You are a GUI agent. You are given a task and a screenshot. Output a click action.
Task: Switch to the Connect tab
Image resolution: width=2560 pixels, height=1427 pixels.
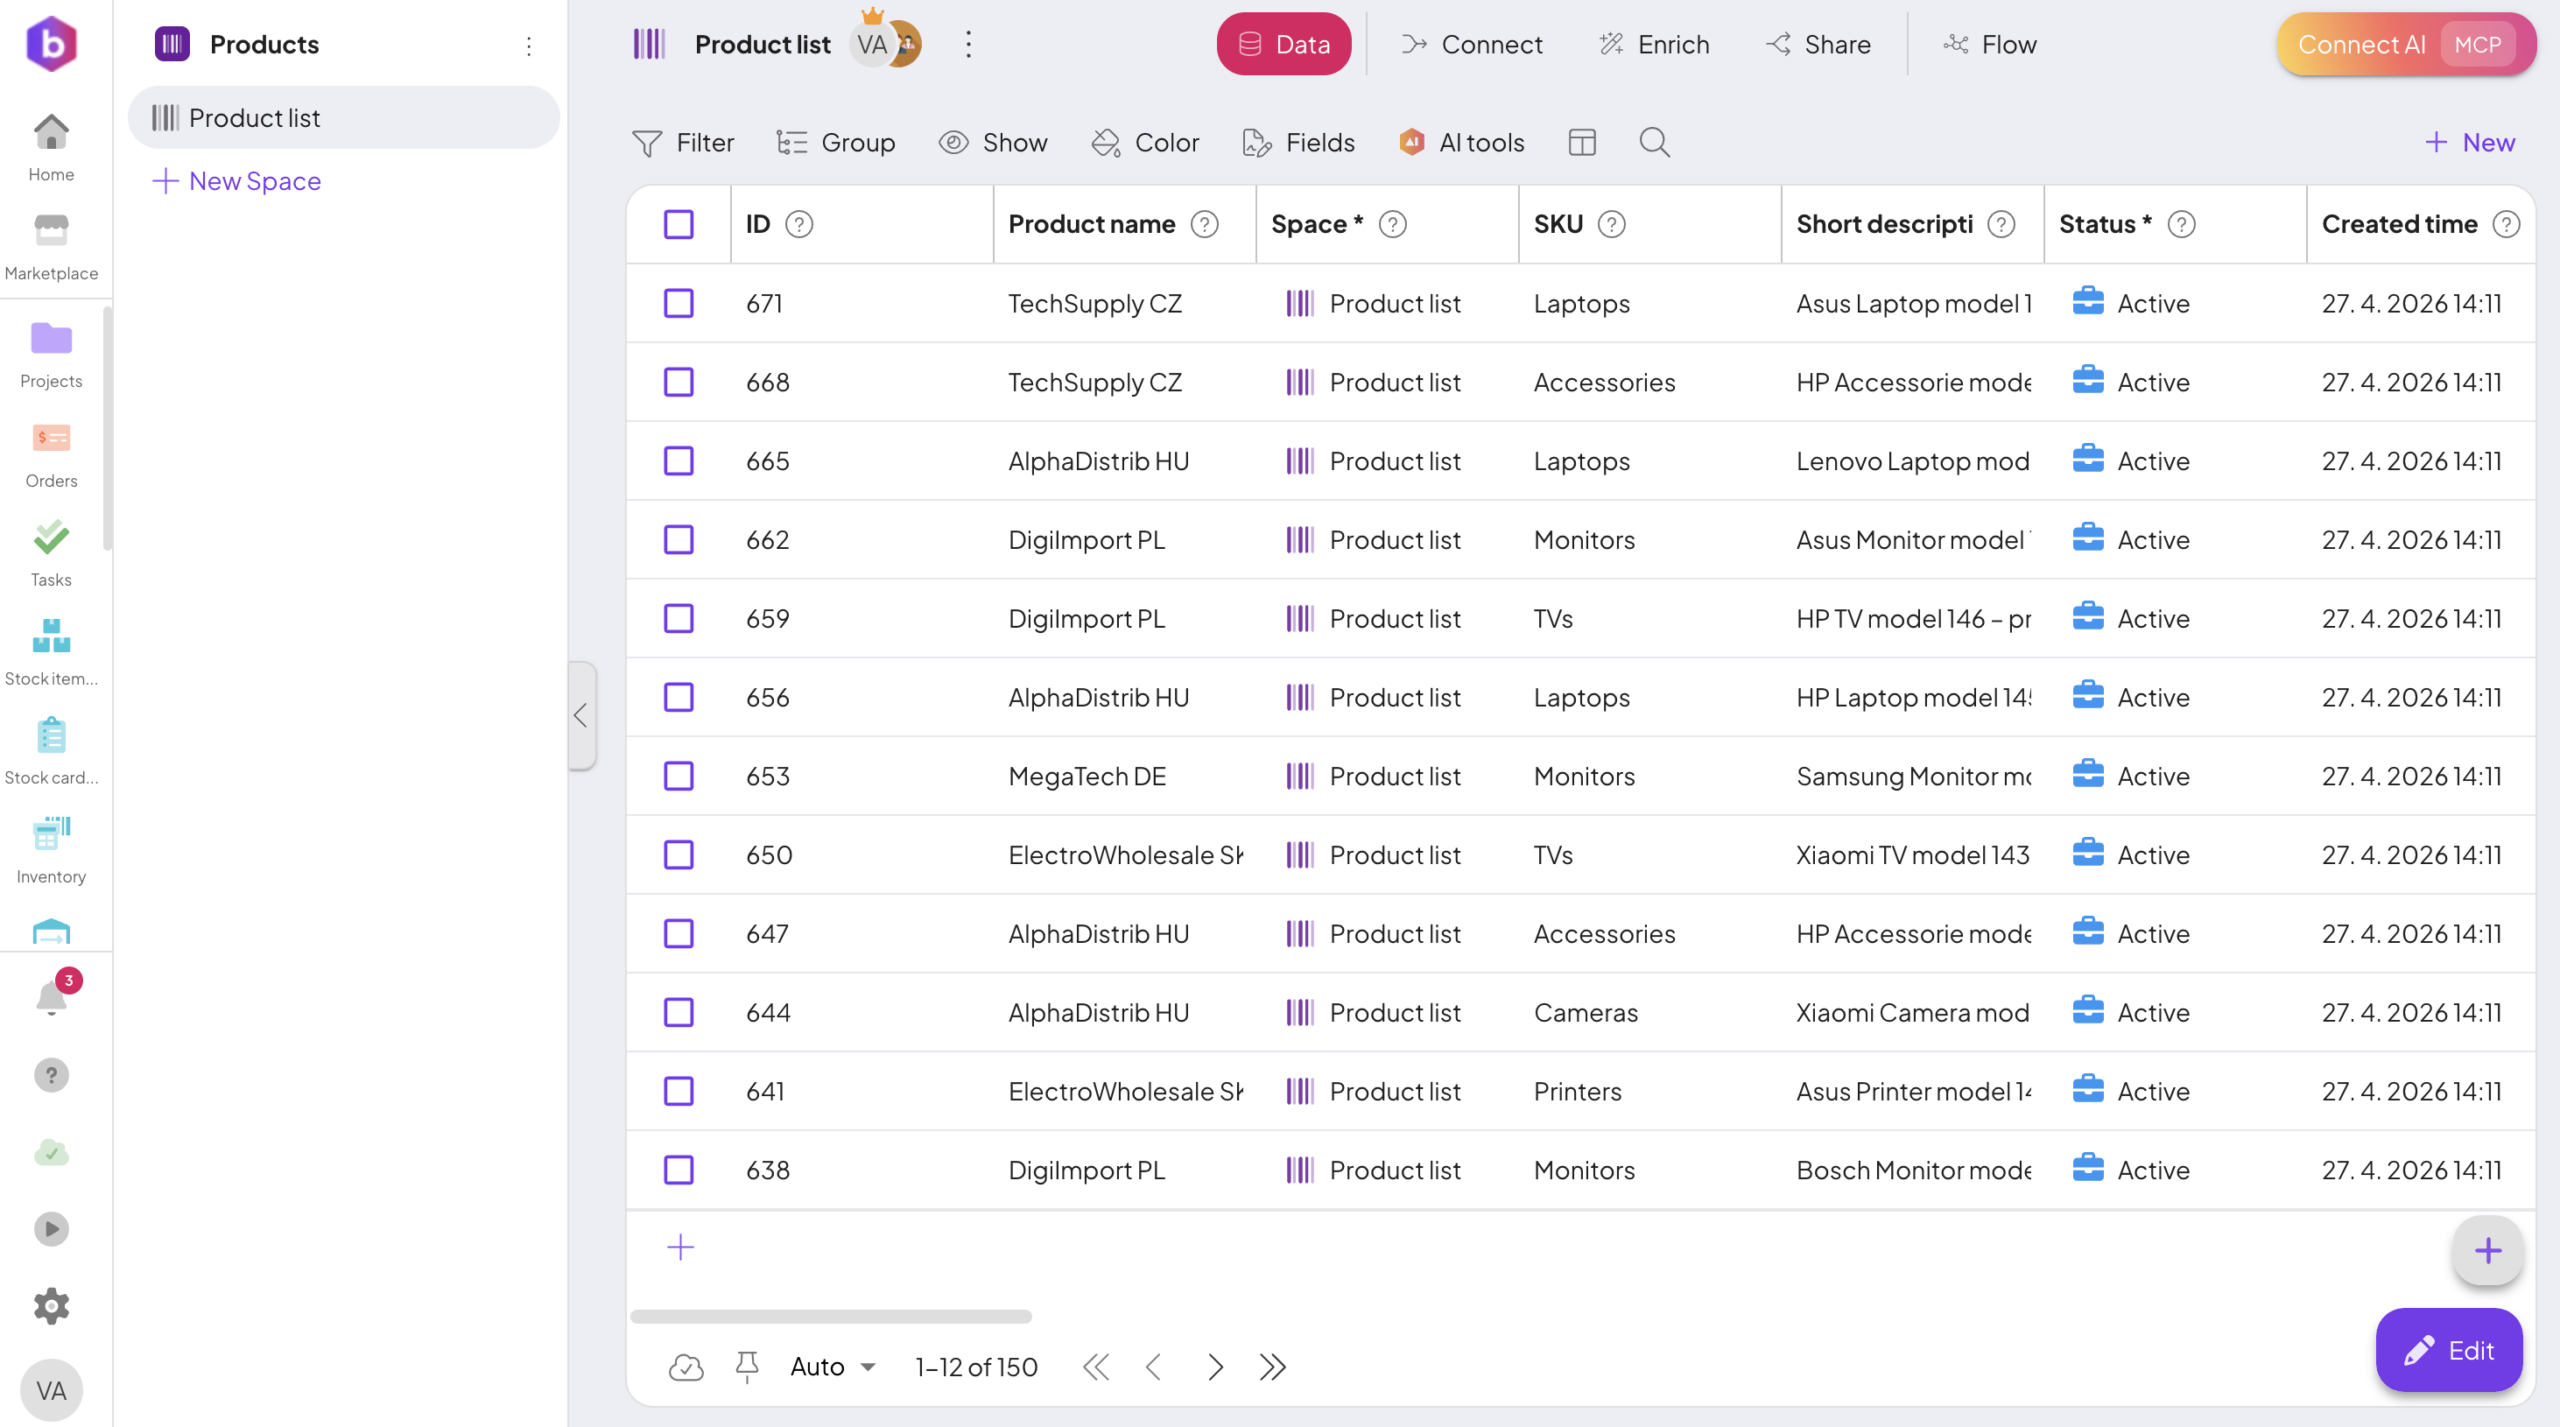click(x=1472, y=44)
